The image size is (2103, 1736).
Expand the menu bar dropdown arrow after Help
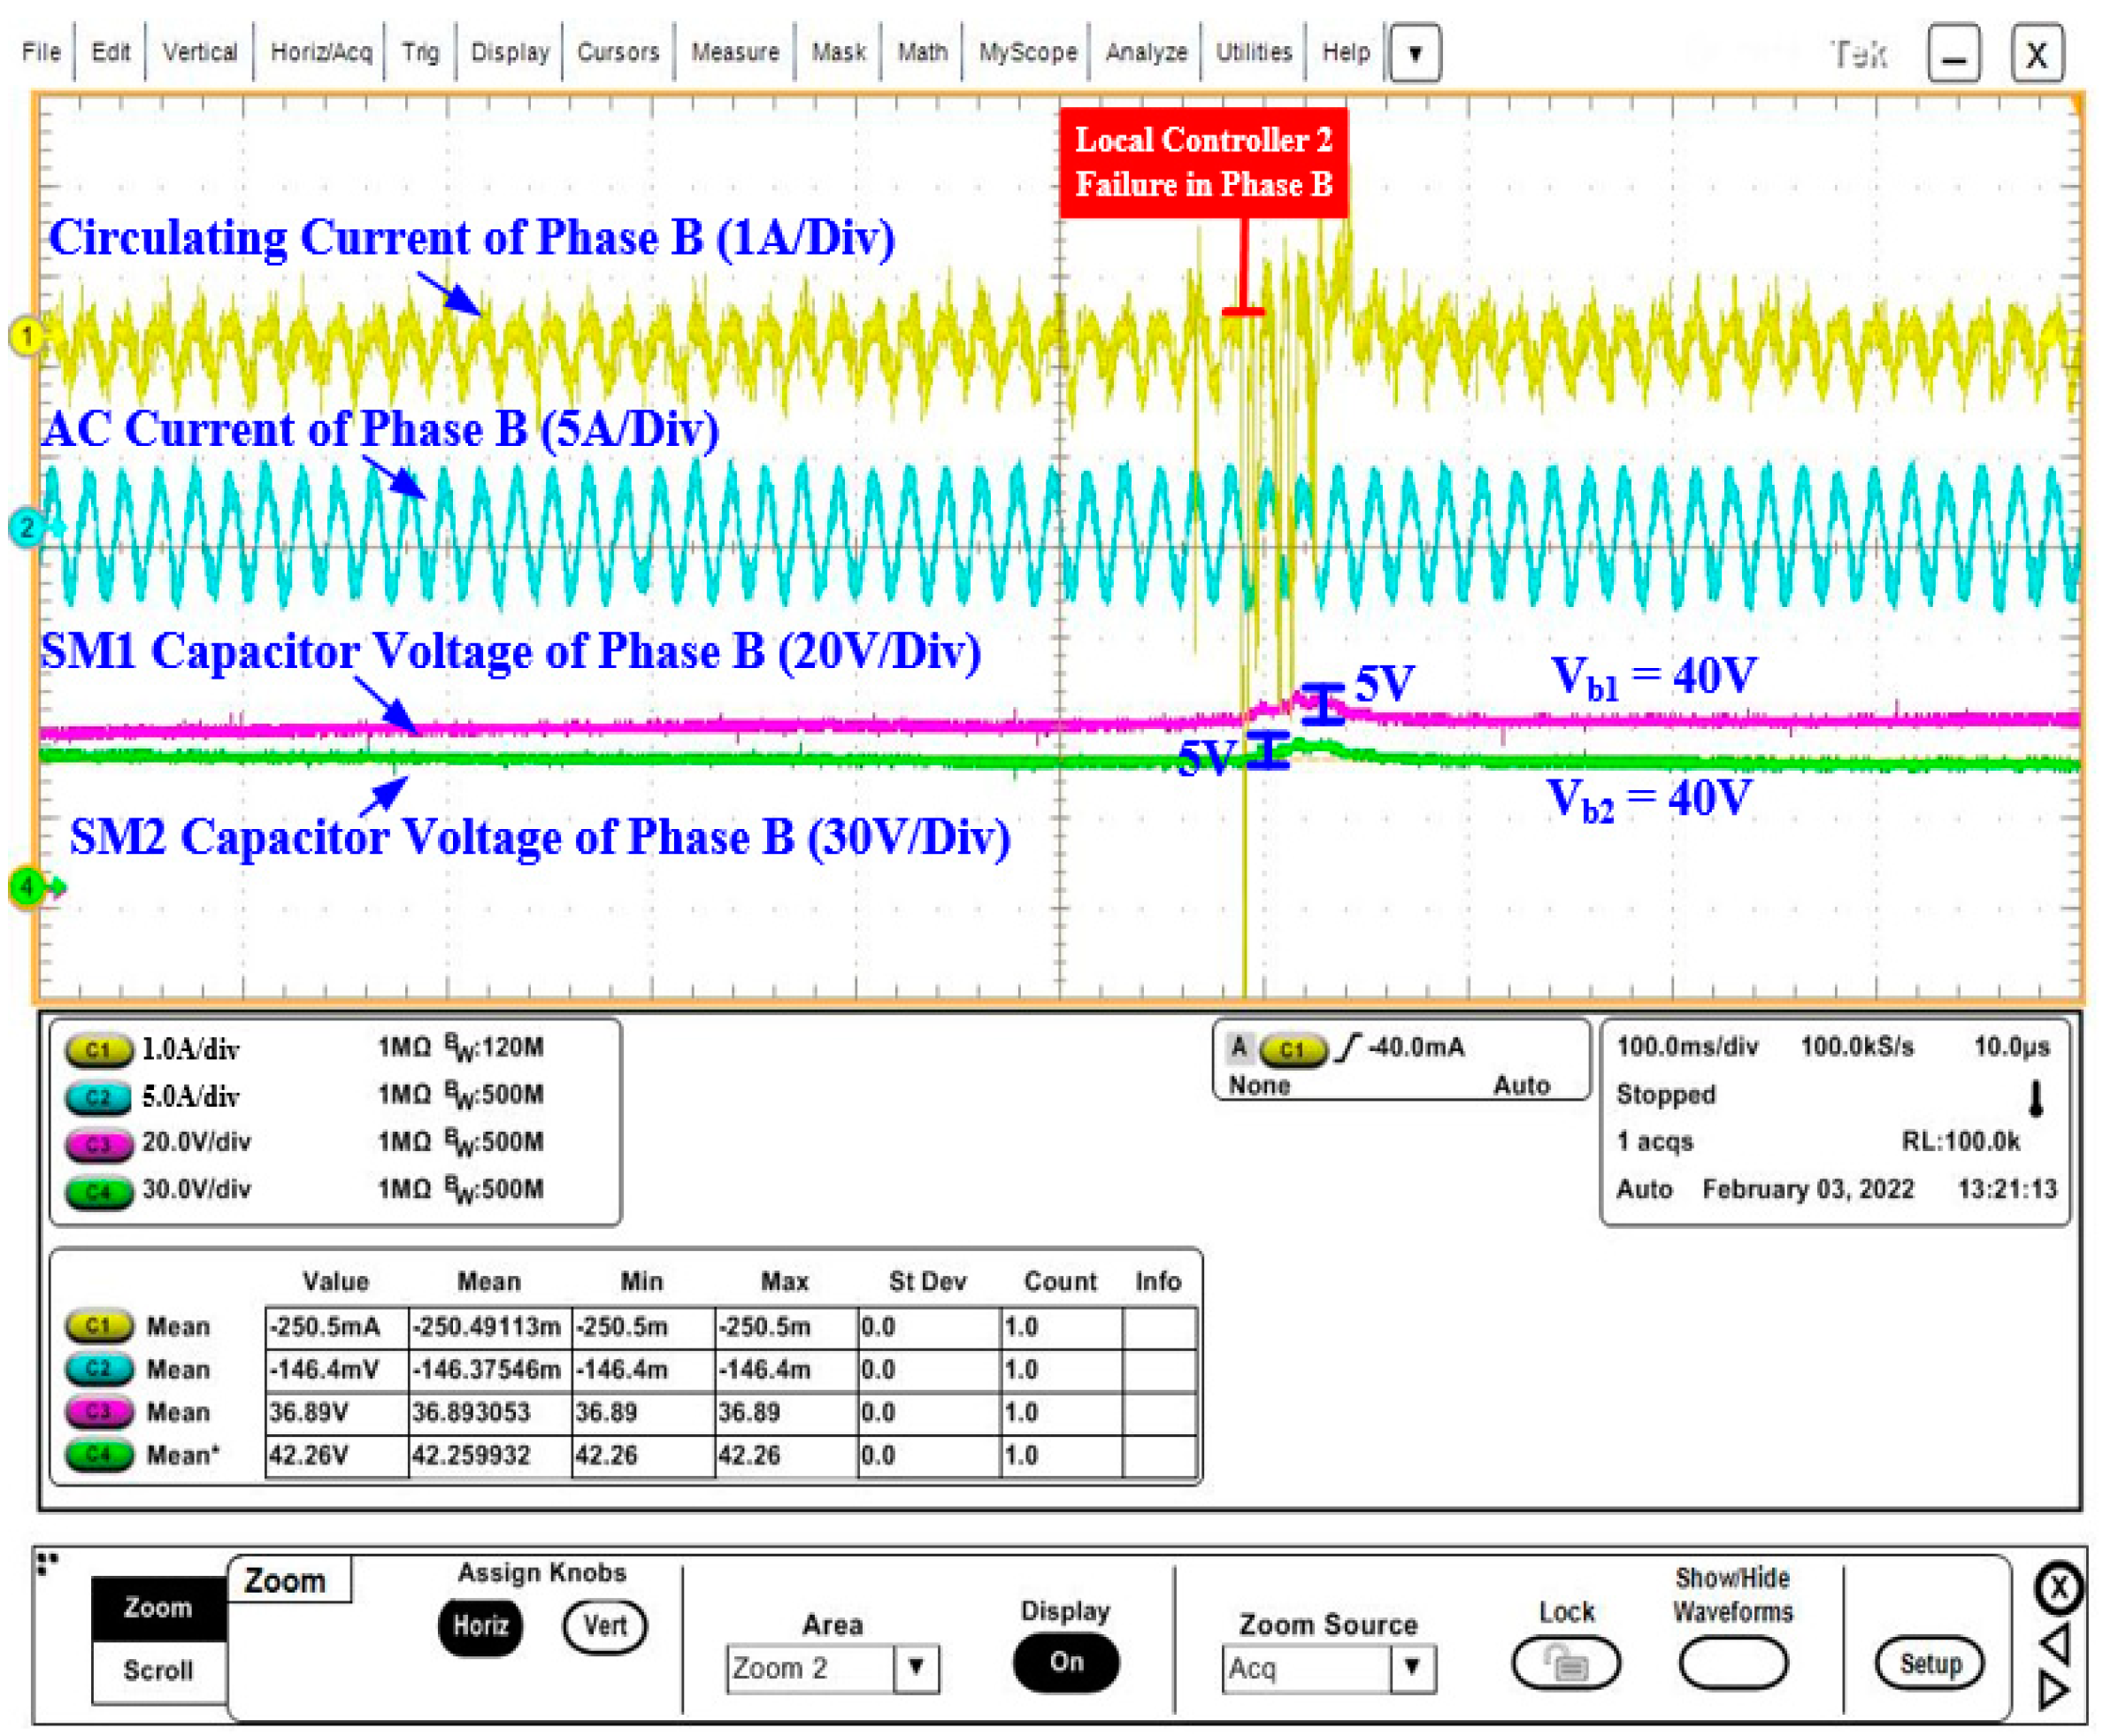pos(1414,53)
